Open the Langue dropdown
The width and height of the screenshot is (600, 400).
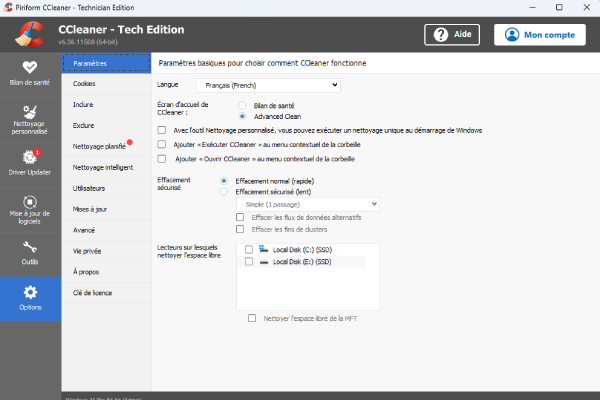[x=268, y=85]
